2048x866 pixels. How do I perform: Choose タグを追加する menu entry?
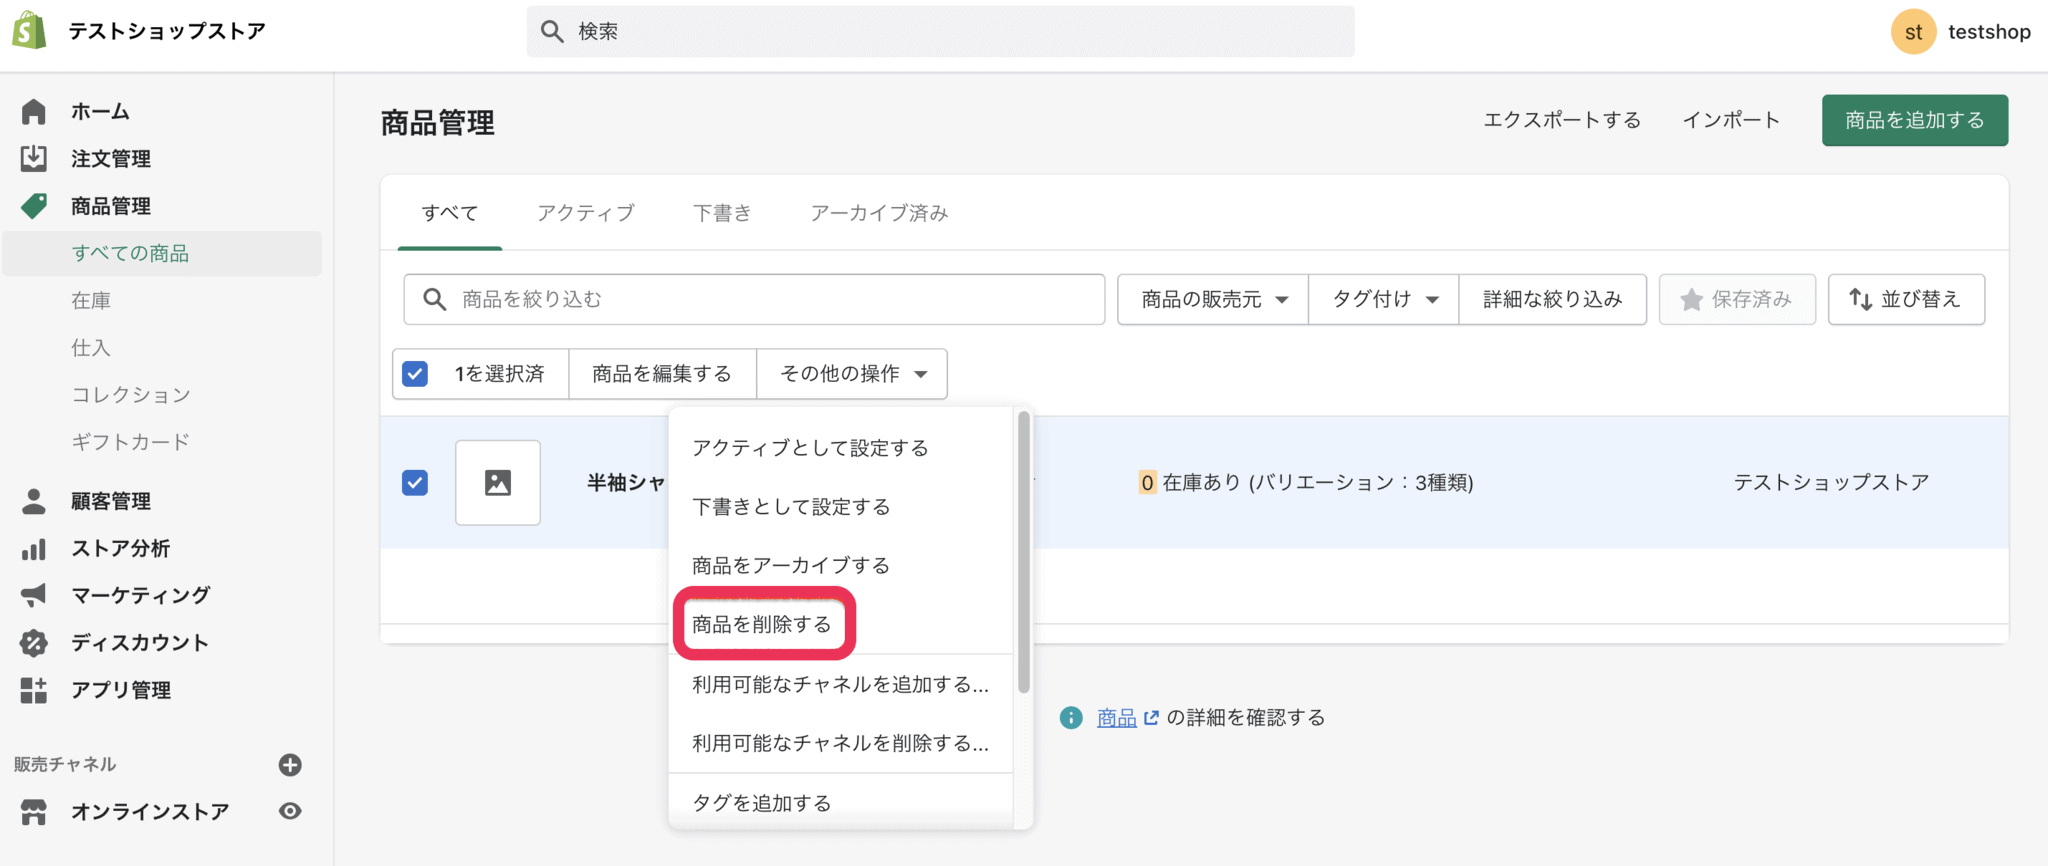(840, 802)
